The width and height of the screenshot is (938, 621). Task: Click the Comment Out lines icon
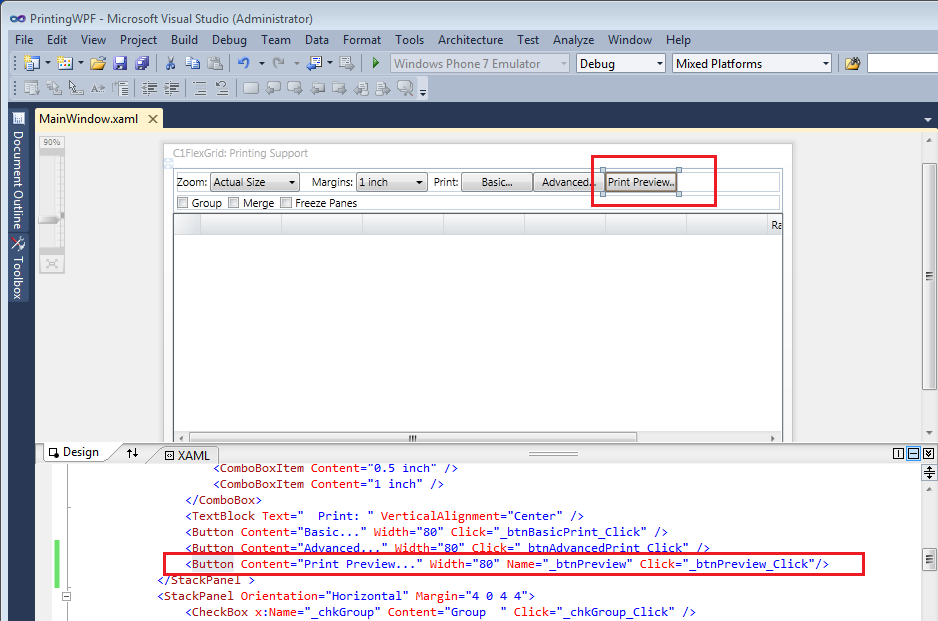pyautogui.click(x=200, y=89)
